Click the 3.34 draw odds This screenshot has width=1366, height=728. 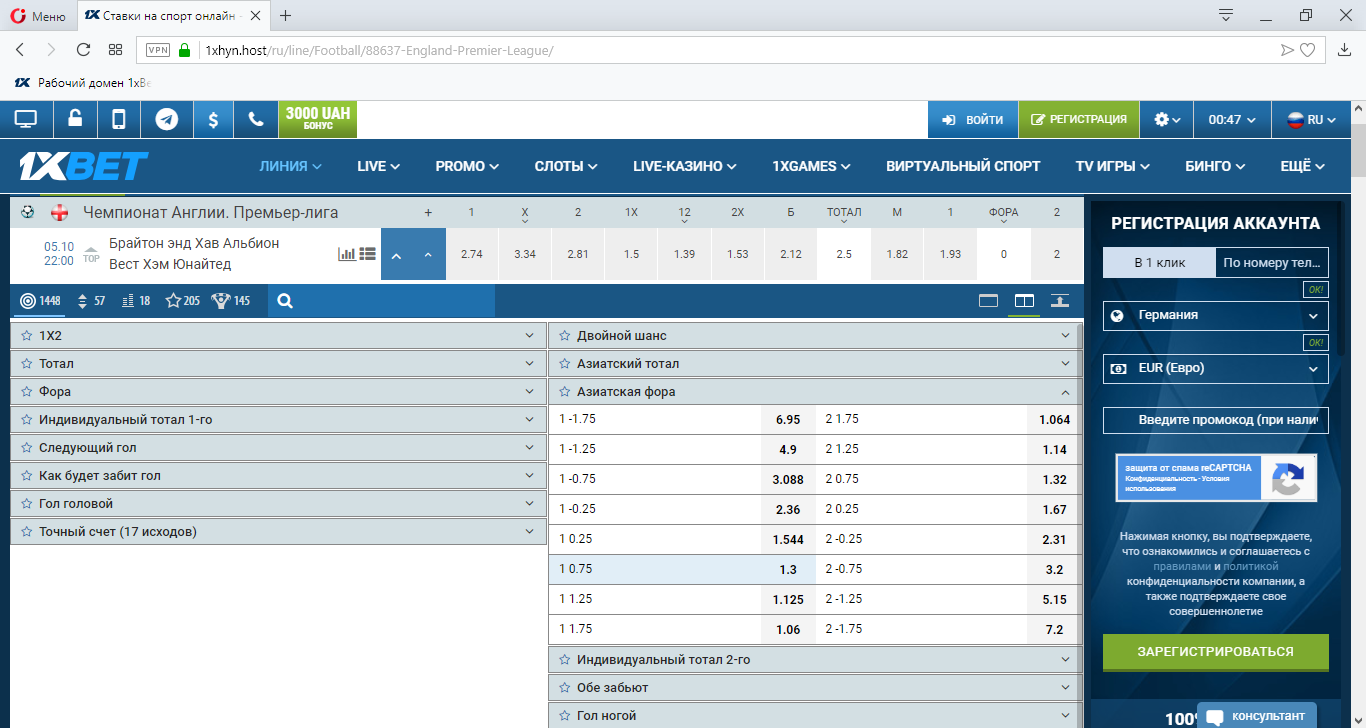[x=525, y=254]
